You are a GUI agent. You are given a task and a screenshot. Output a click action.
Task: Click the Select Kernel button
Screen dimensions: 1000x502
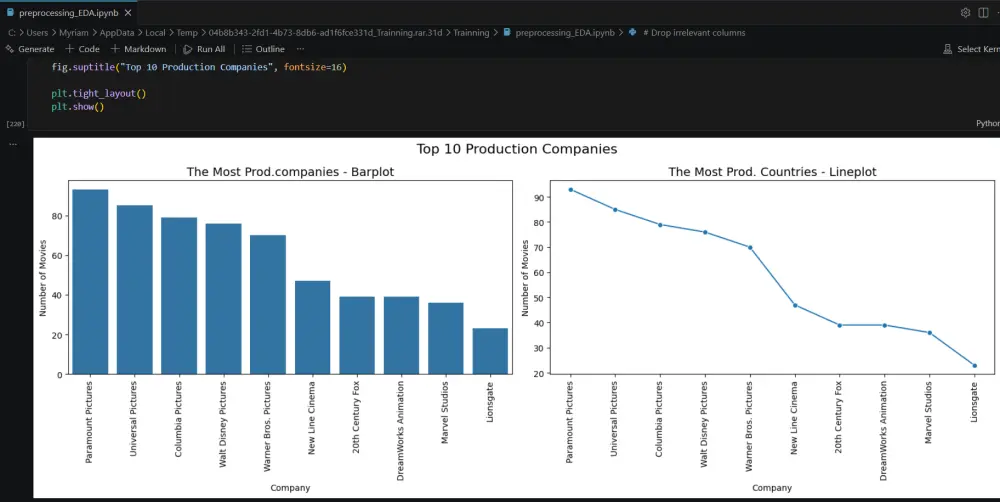click(971, 49)
